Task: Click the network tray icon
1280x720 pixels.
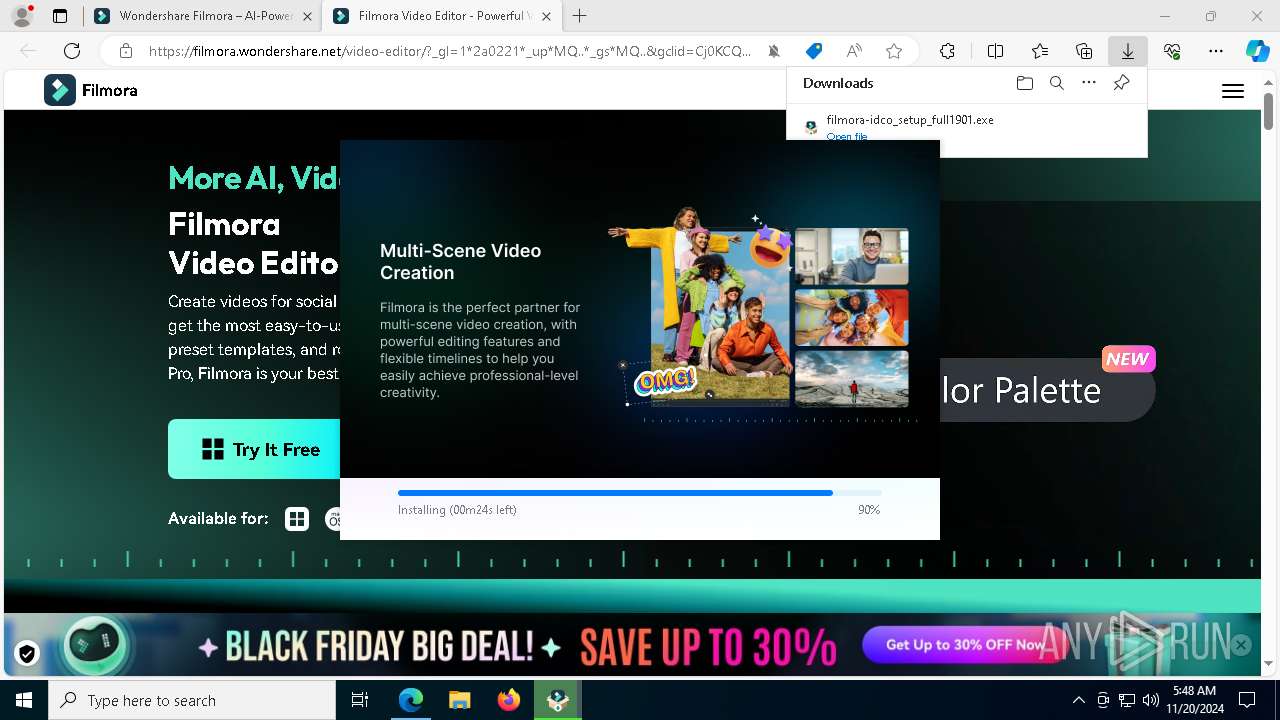Action: pos(1127,700)
